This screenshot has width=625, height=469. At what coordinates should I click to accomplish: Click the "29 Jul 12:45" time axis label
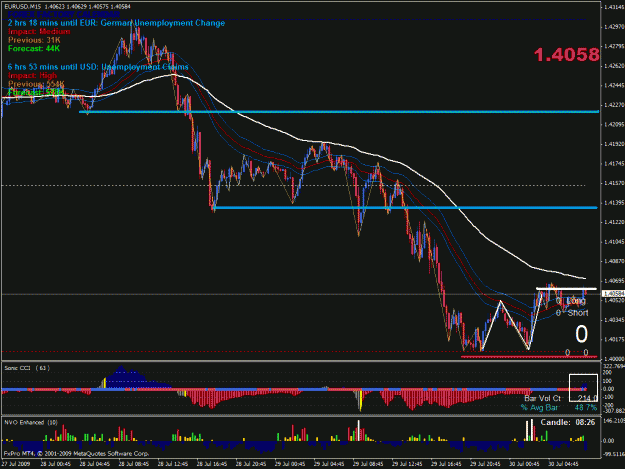pos(407,464)
